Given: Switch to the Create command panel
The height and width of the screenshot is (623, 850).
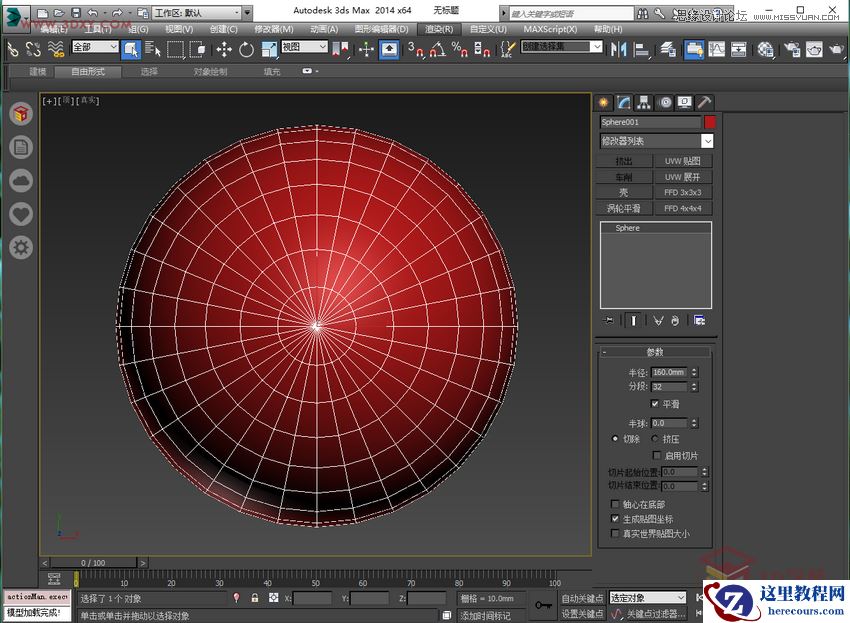Looking at the screenshot, I should click(x=603, y=104).
